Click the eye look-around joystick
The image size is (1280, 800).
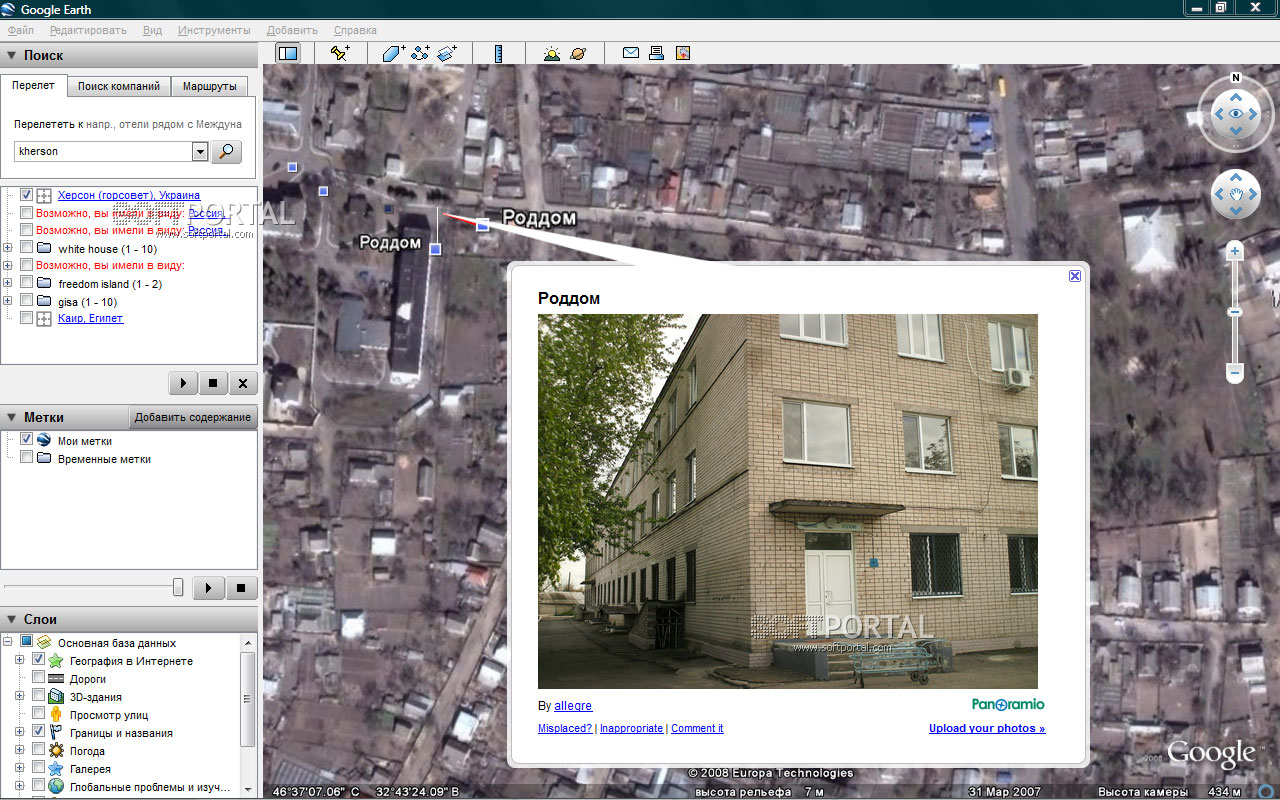click(1236, 114)
